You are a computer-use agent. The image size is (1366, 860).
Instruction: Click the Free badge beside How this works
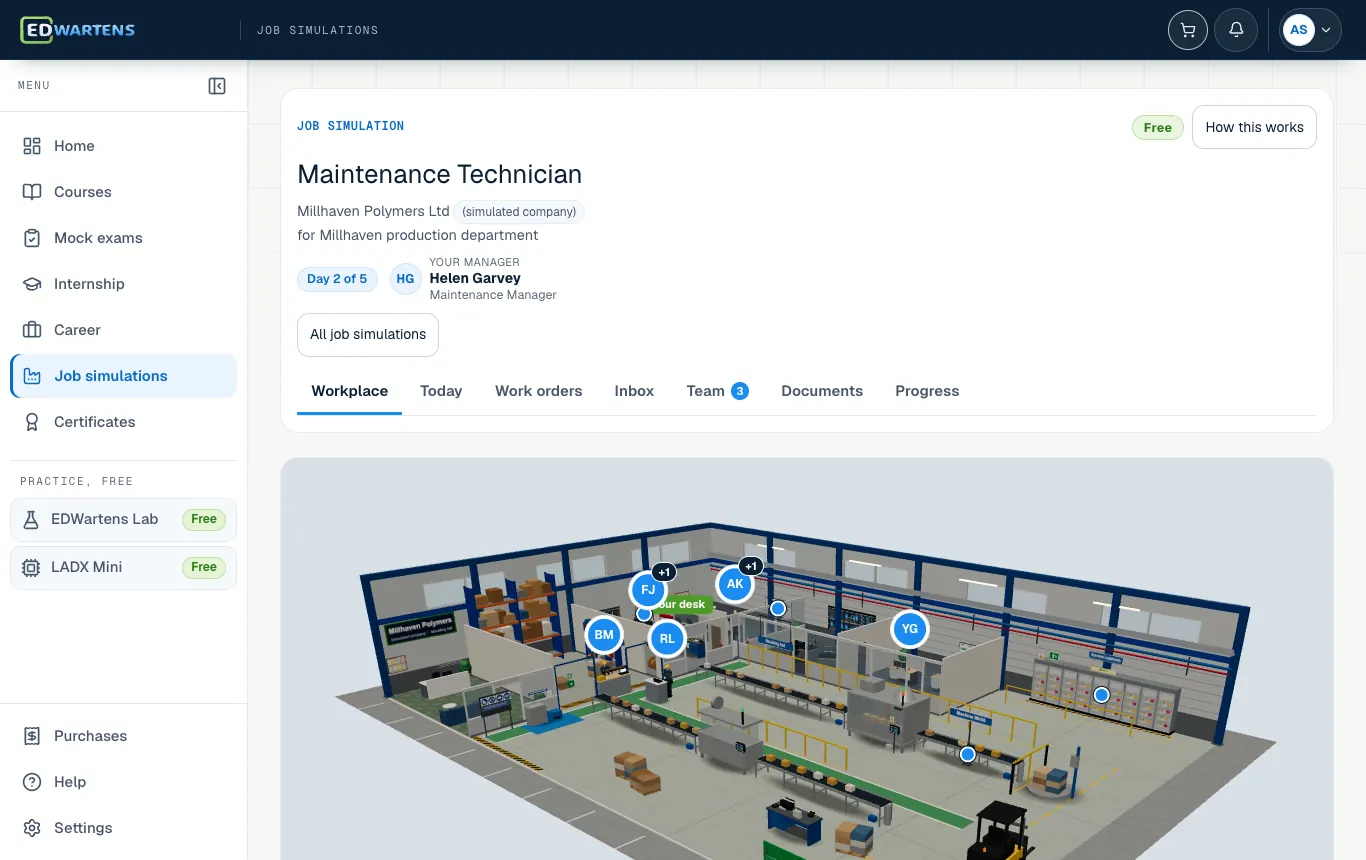click(x=1158, y=127)
